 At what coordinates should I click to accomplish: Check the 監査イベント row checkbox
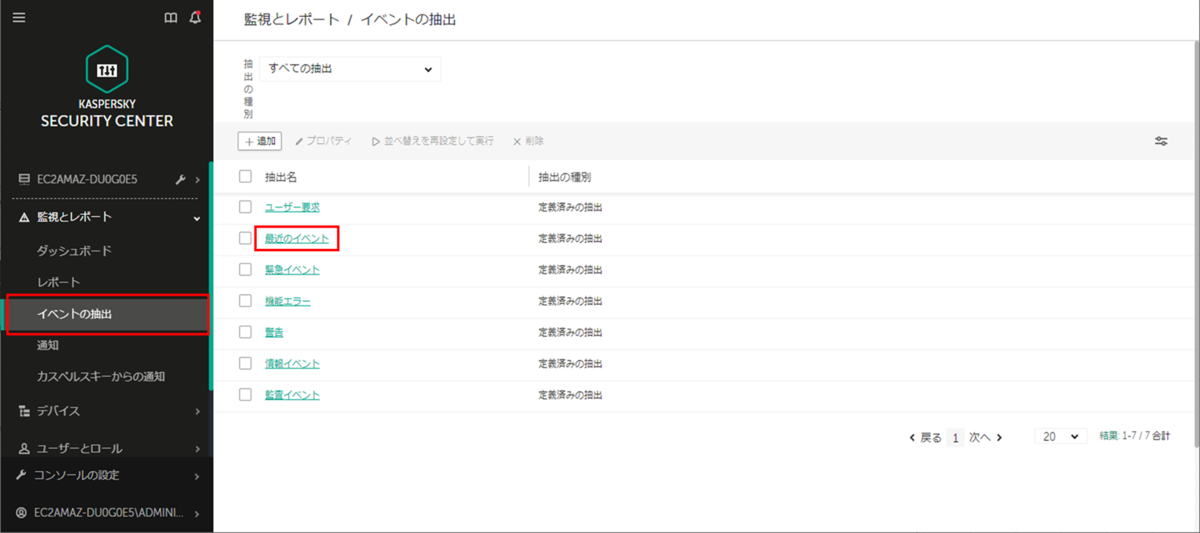coord(245,395)
